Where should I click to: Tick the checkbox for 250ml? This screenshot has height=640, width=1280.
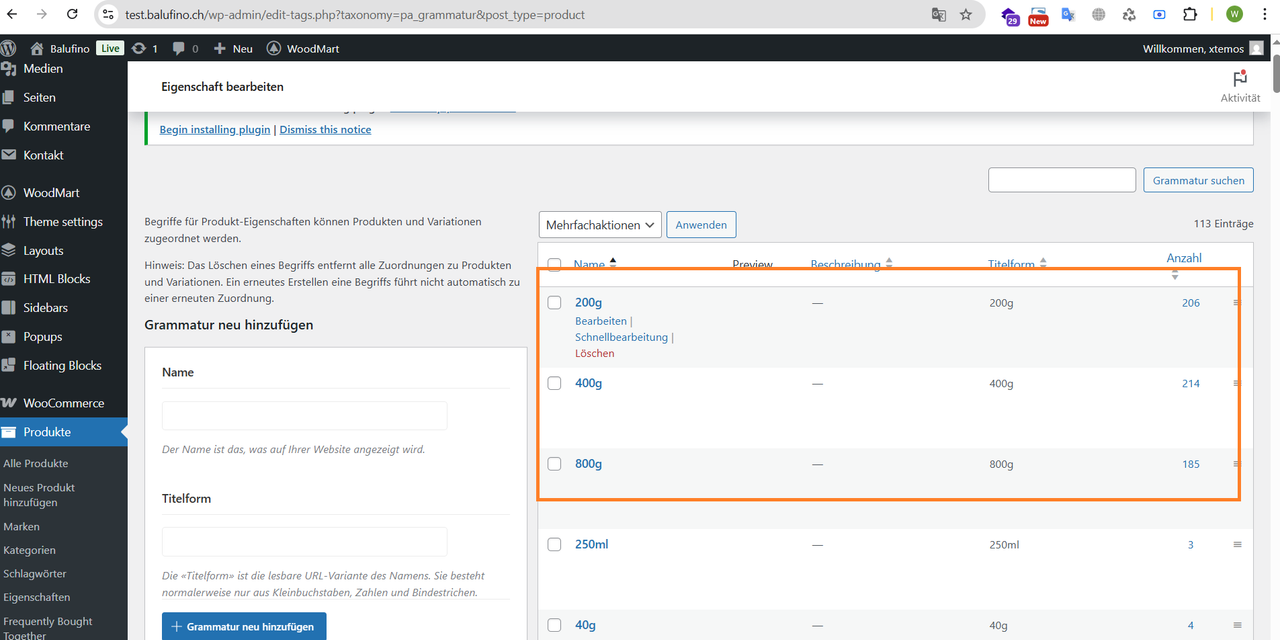pyautogui.click(x=554, y=544)
